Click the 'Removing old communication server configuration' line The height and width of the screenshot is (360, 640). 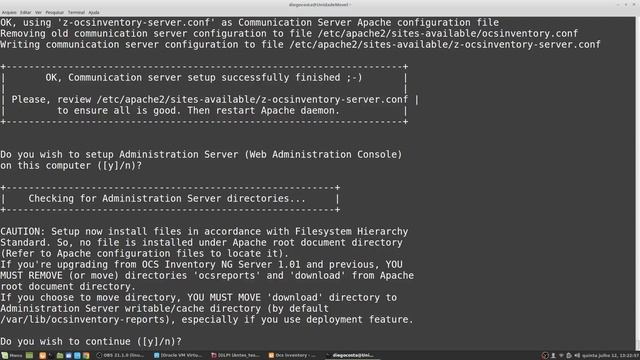point(289,33)
